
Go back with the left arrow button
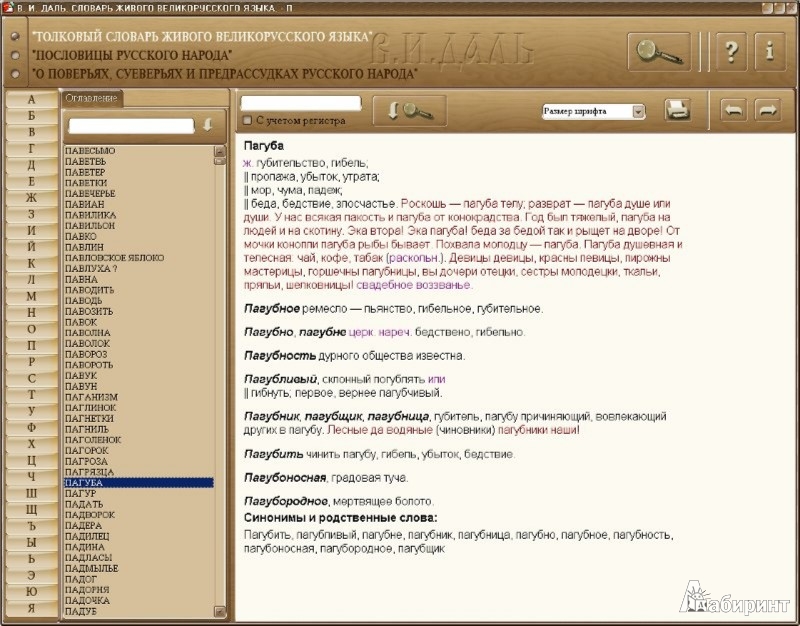[x=733, y=110]
